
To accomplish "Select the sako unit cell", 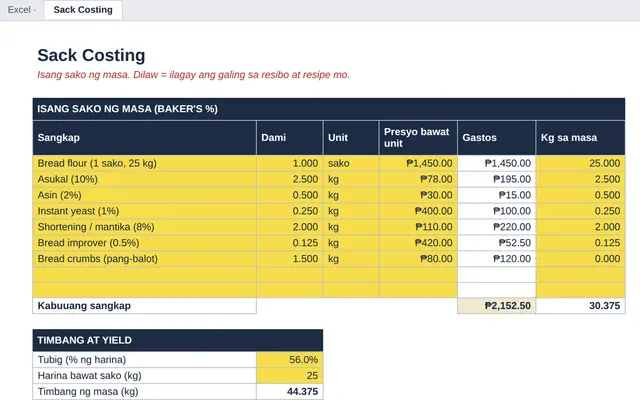I will [x=351, y=163].
